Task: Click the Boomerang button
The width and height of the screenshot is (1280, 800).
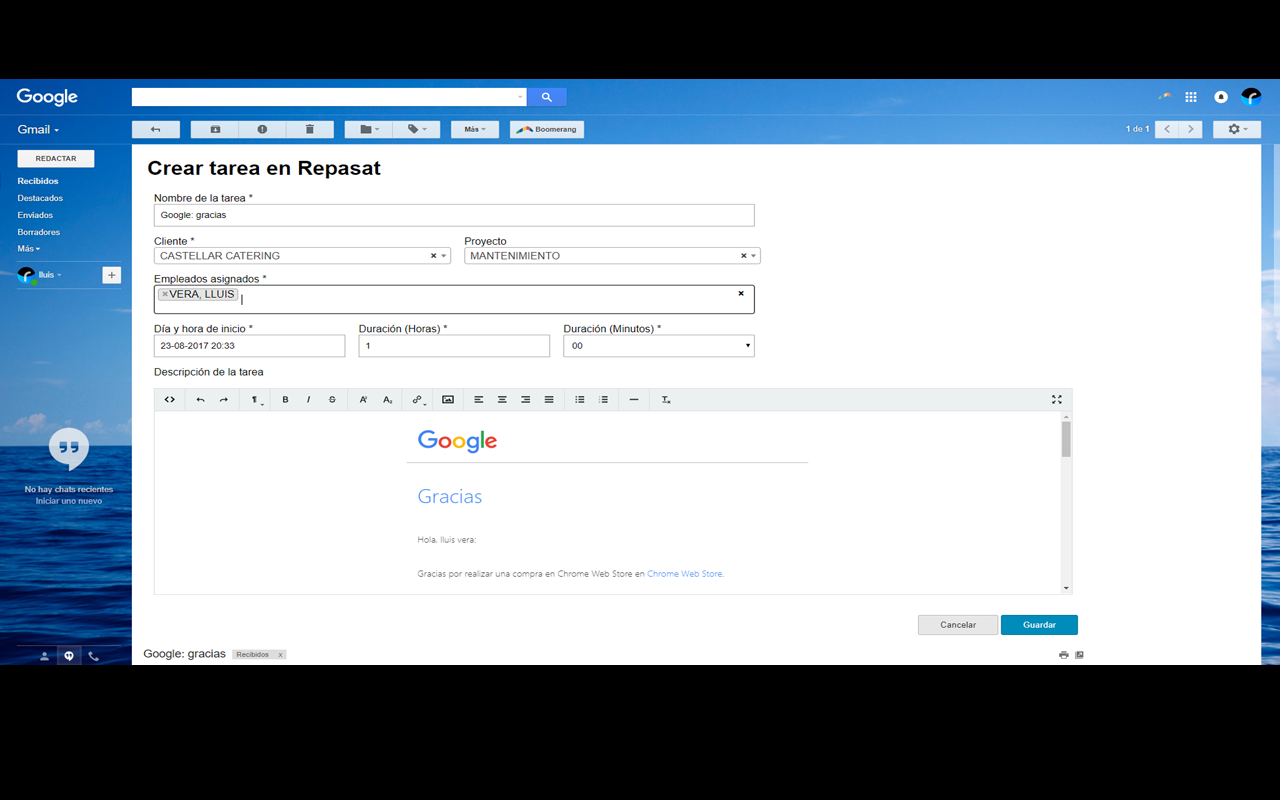Action: pos(547,129)
